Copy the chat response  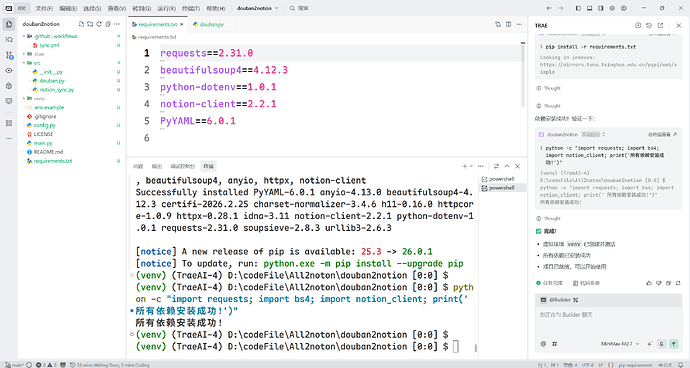pyautogui.click(x=668, y=283)
